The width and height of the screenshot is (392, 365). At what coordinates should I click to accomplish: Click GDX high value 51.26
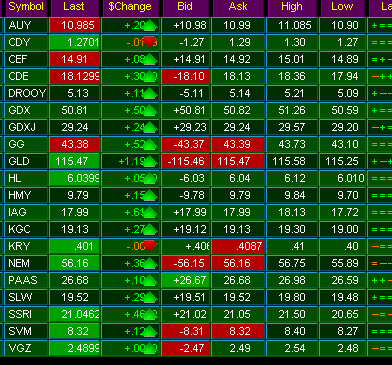point(292,110)
